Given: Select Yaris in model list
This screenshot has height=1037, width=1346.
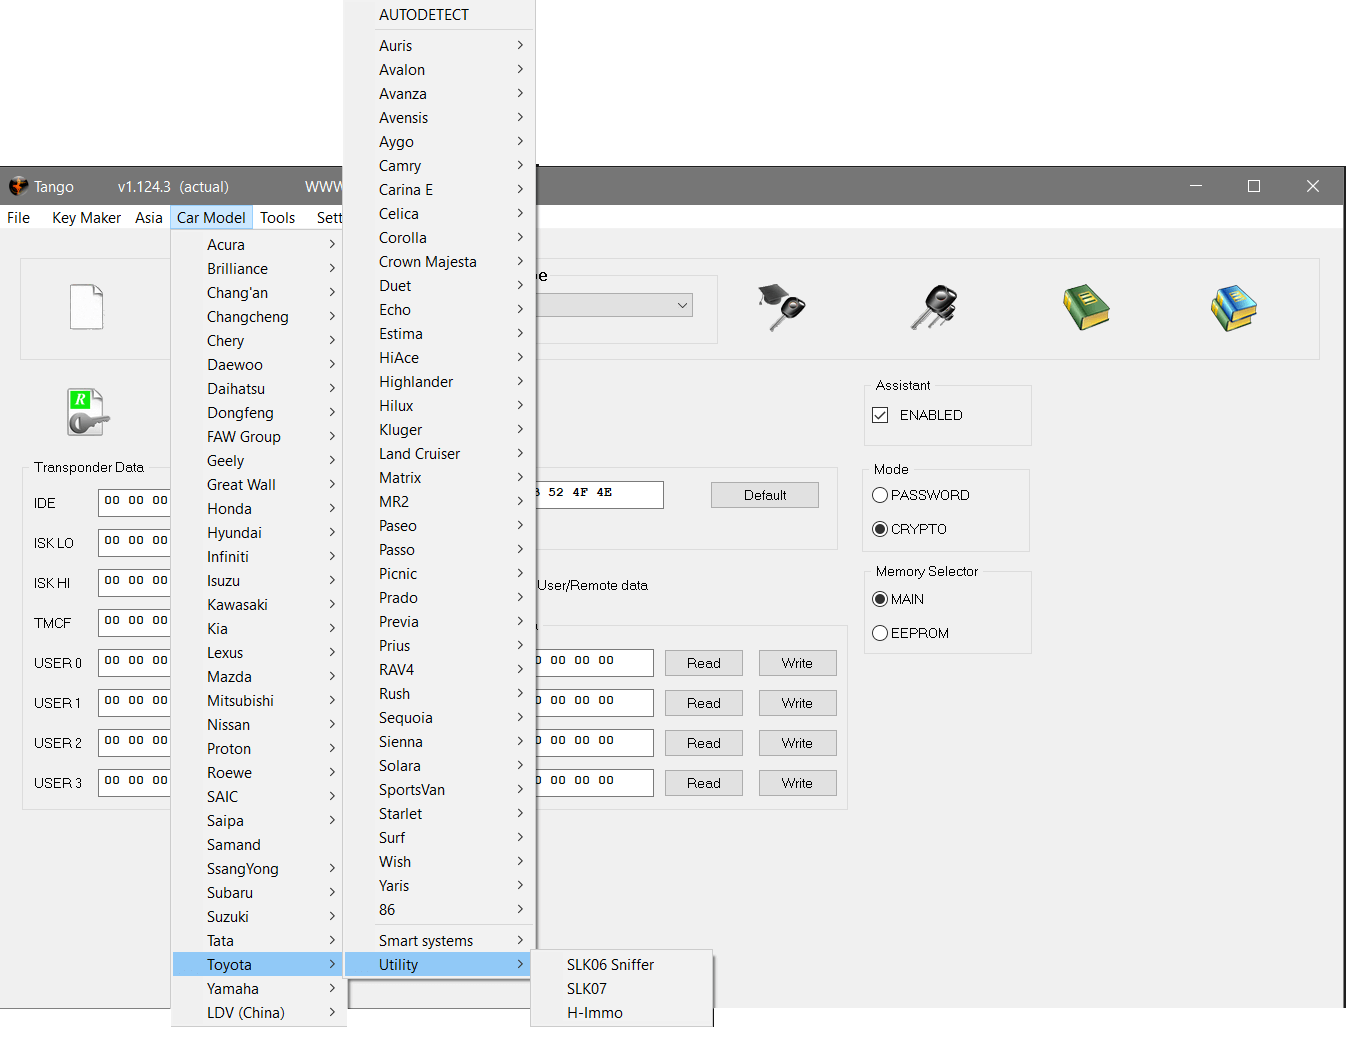Looking at the screenshot, I should coord(440,886).
